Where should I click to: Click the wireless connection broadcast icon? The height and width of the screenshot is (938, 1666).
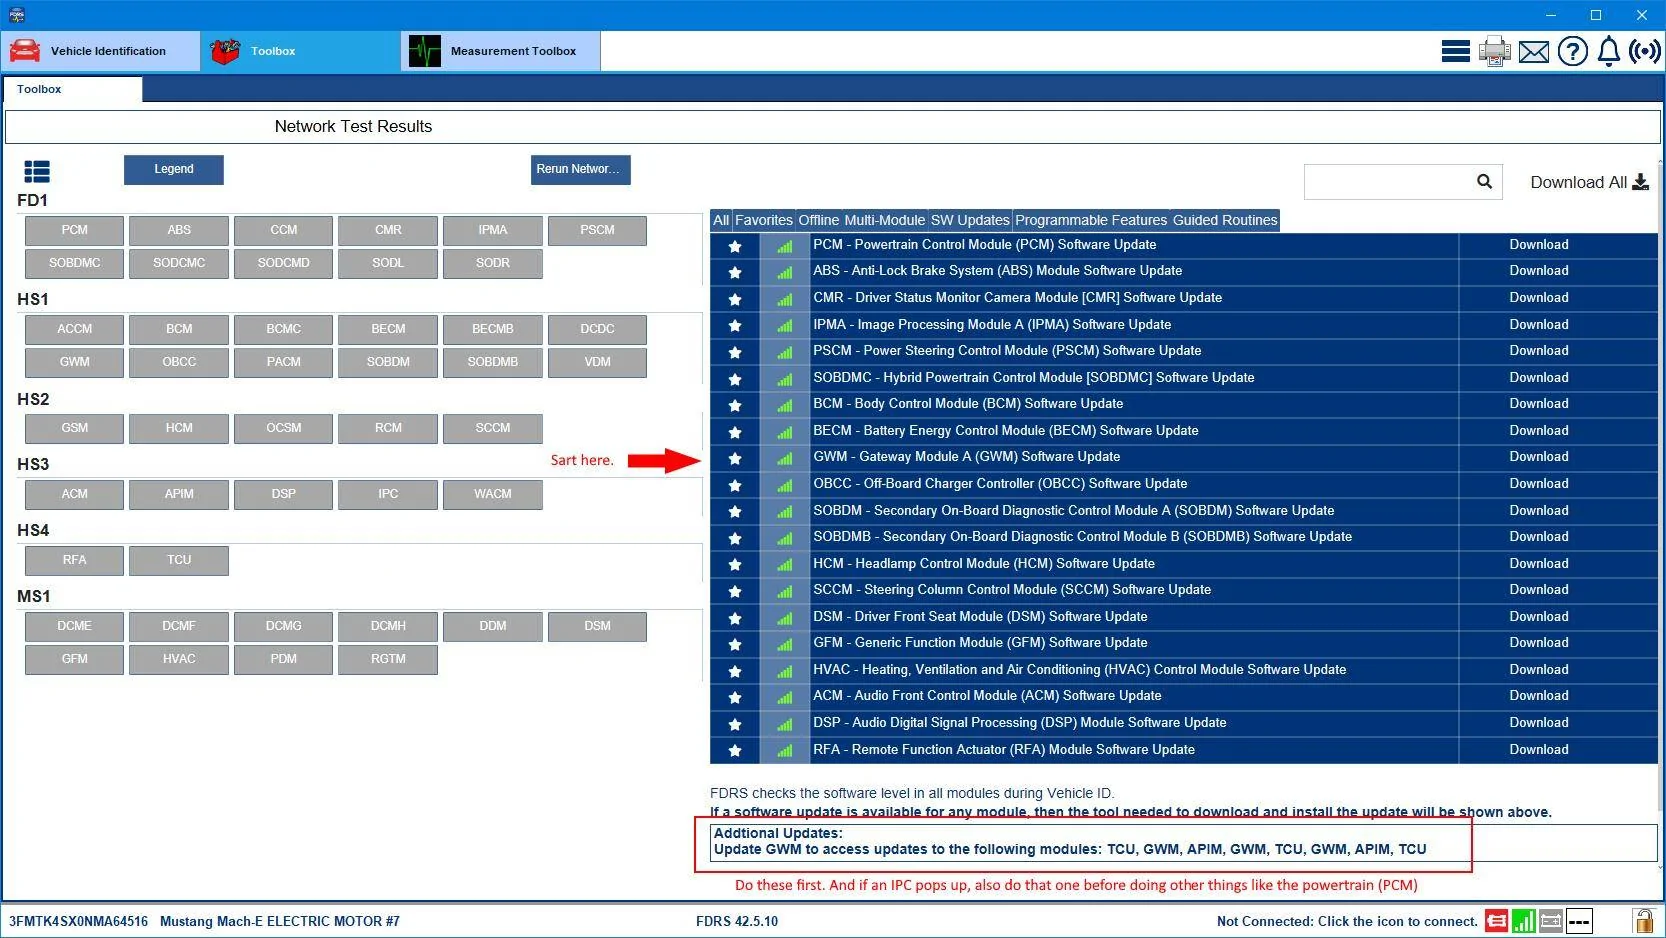1645,51
